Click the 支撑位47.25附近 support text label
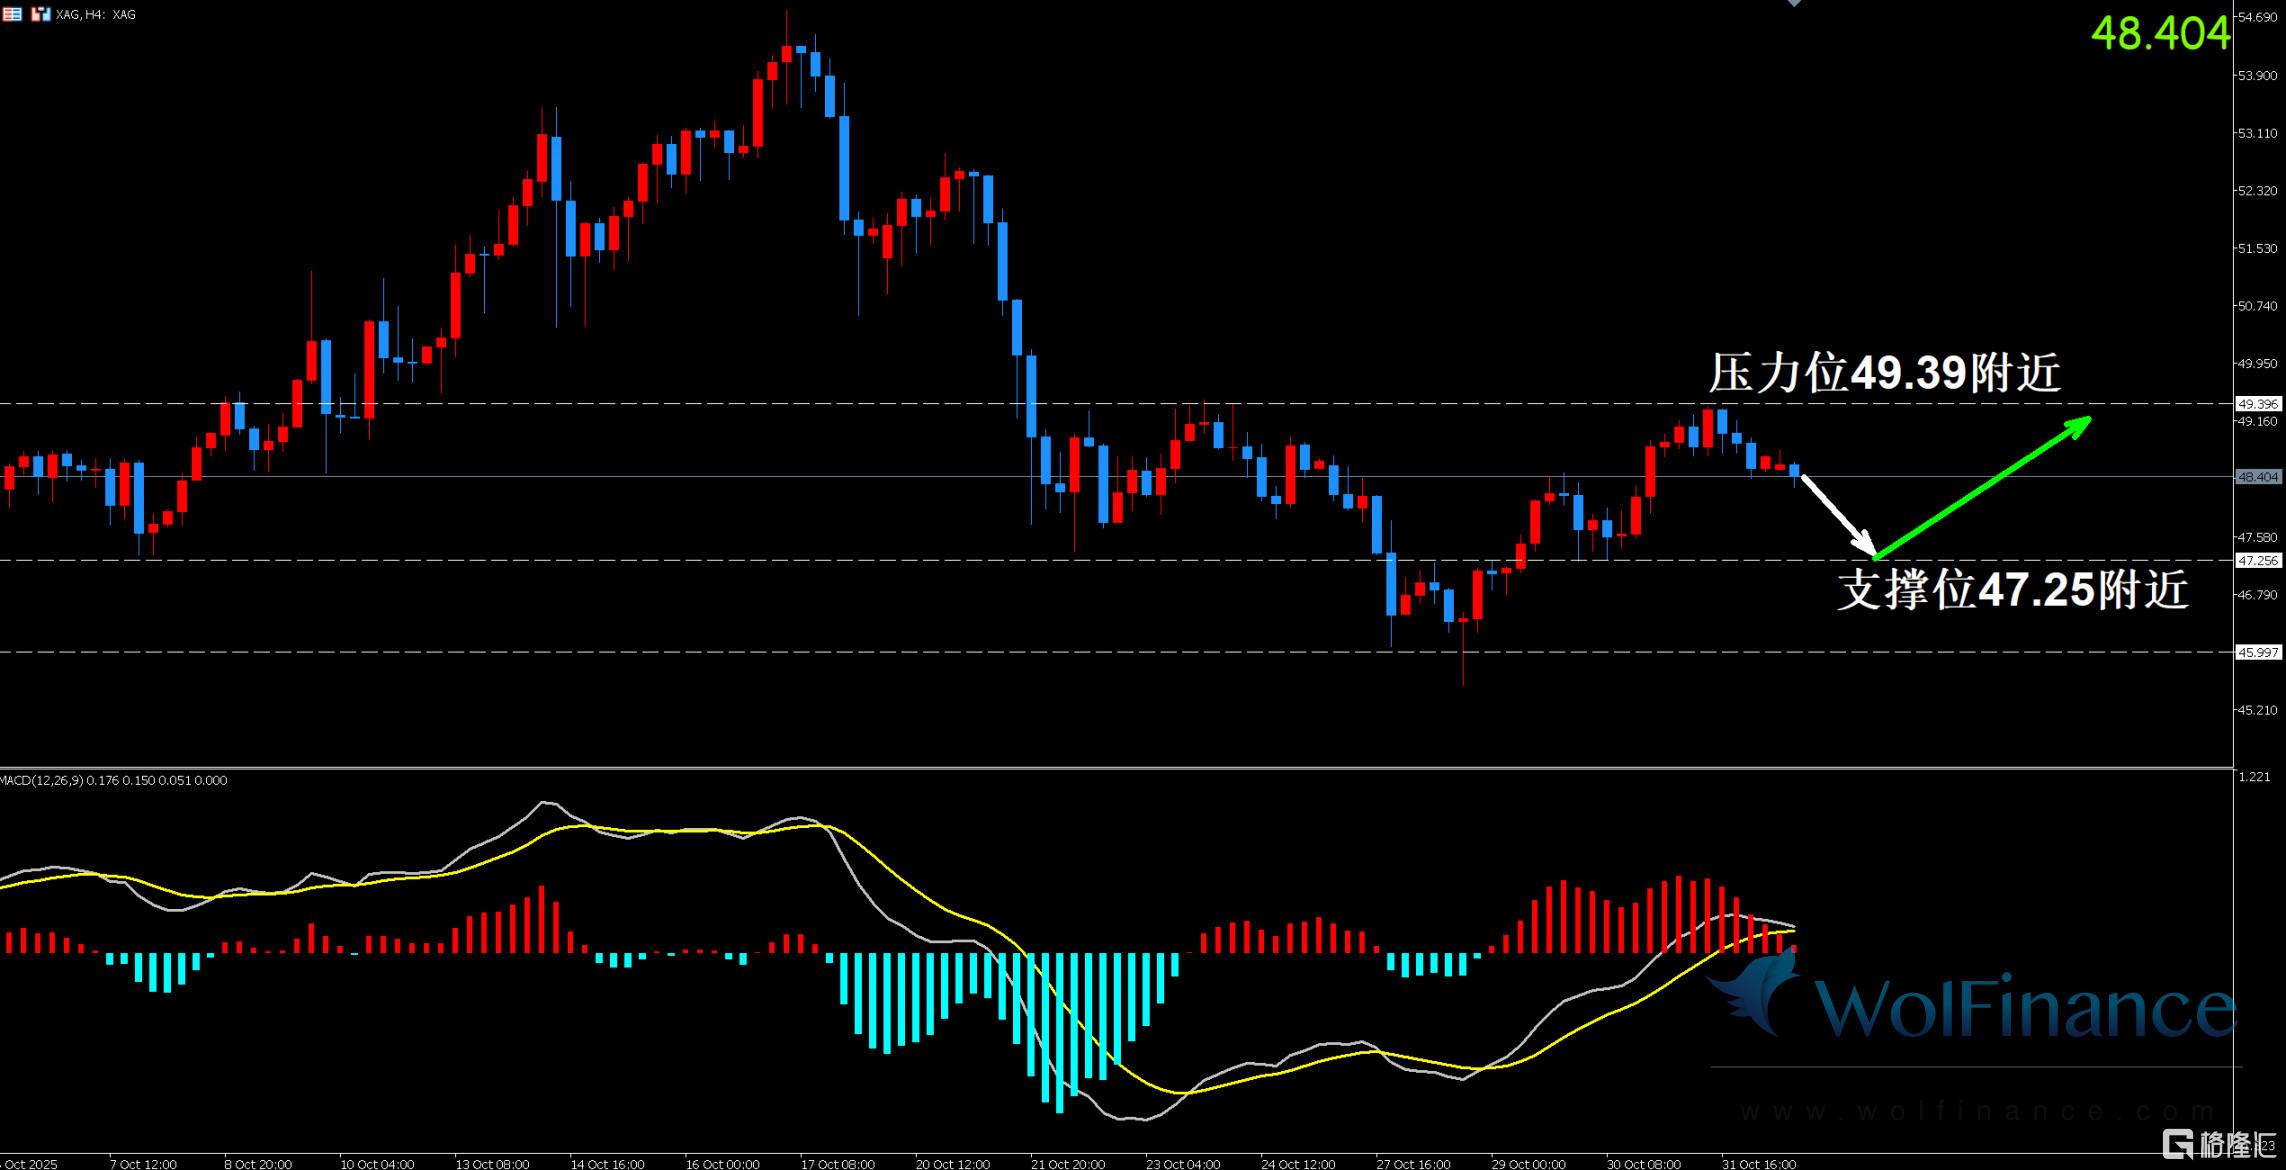 (x=2012, y=590)
